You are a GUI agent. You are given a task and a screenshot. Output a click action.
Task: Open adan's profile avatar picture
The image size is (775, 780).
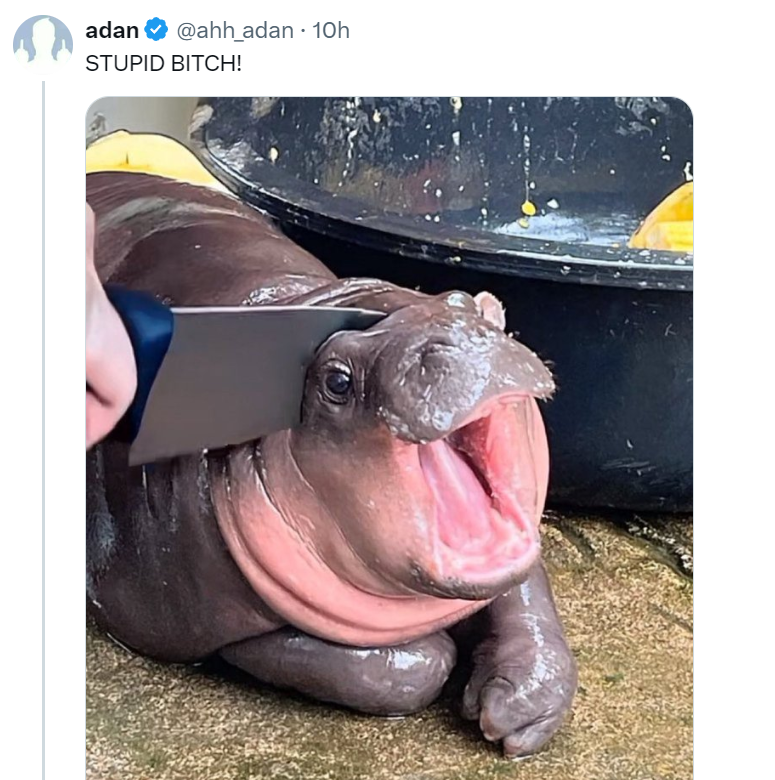(43, 44)
